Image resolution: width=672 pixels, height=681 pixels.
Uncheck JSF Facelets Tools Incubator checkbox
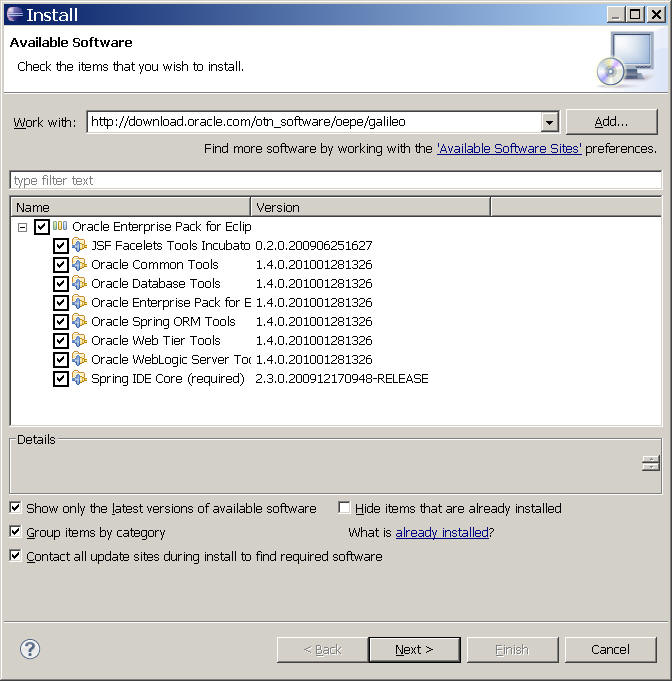point(61,246)
